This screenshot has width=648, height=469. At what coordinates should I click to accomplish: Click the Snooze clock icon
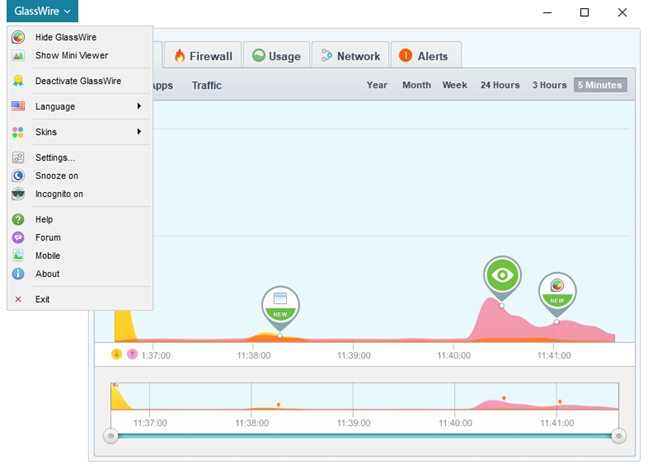[x=18, y=176]
